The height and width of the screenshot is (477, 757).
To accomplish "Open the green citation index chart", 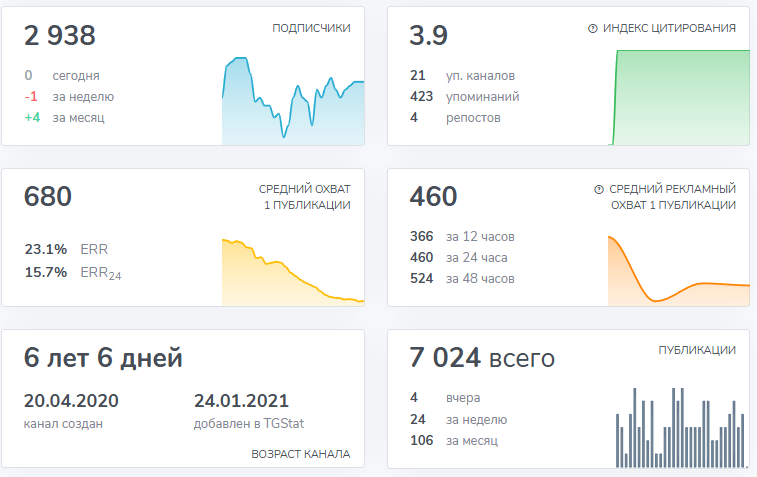I will coord(679,98).
